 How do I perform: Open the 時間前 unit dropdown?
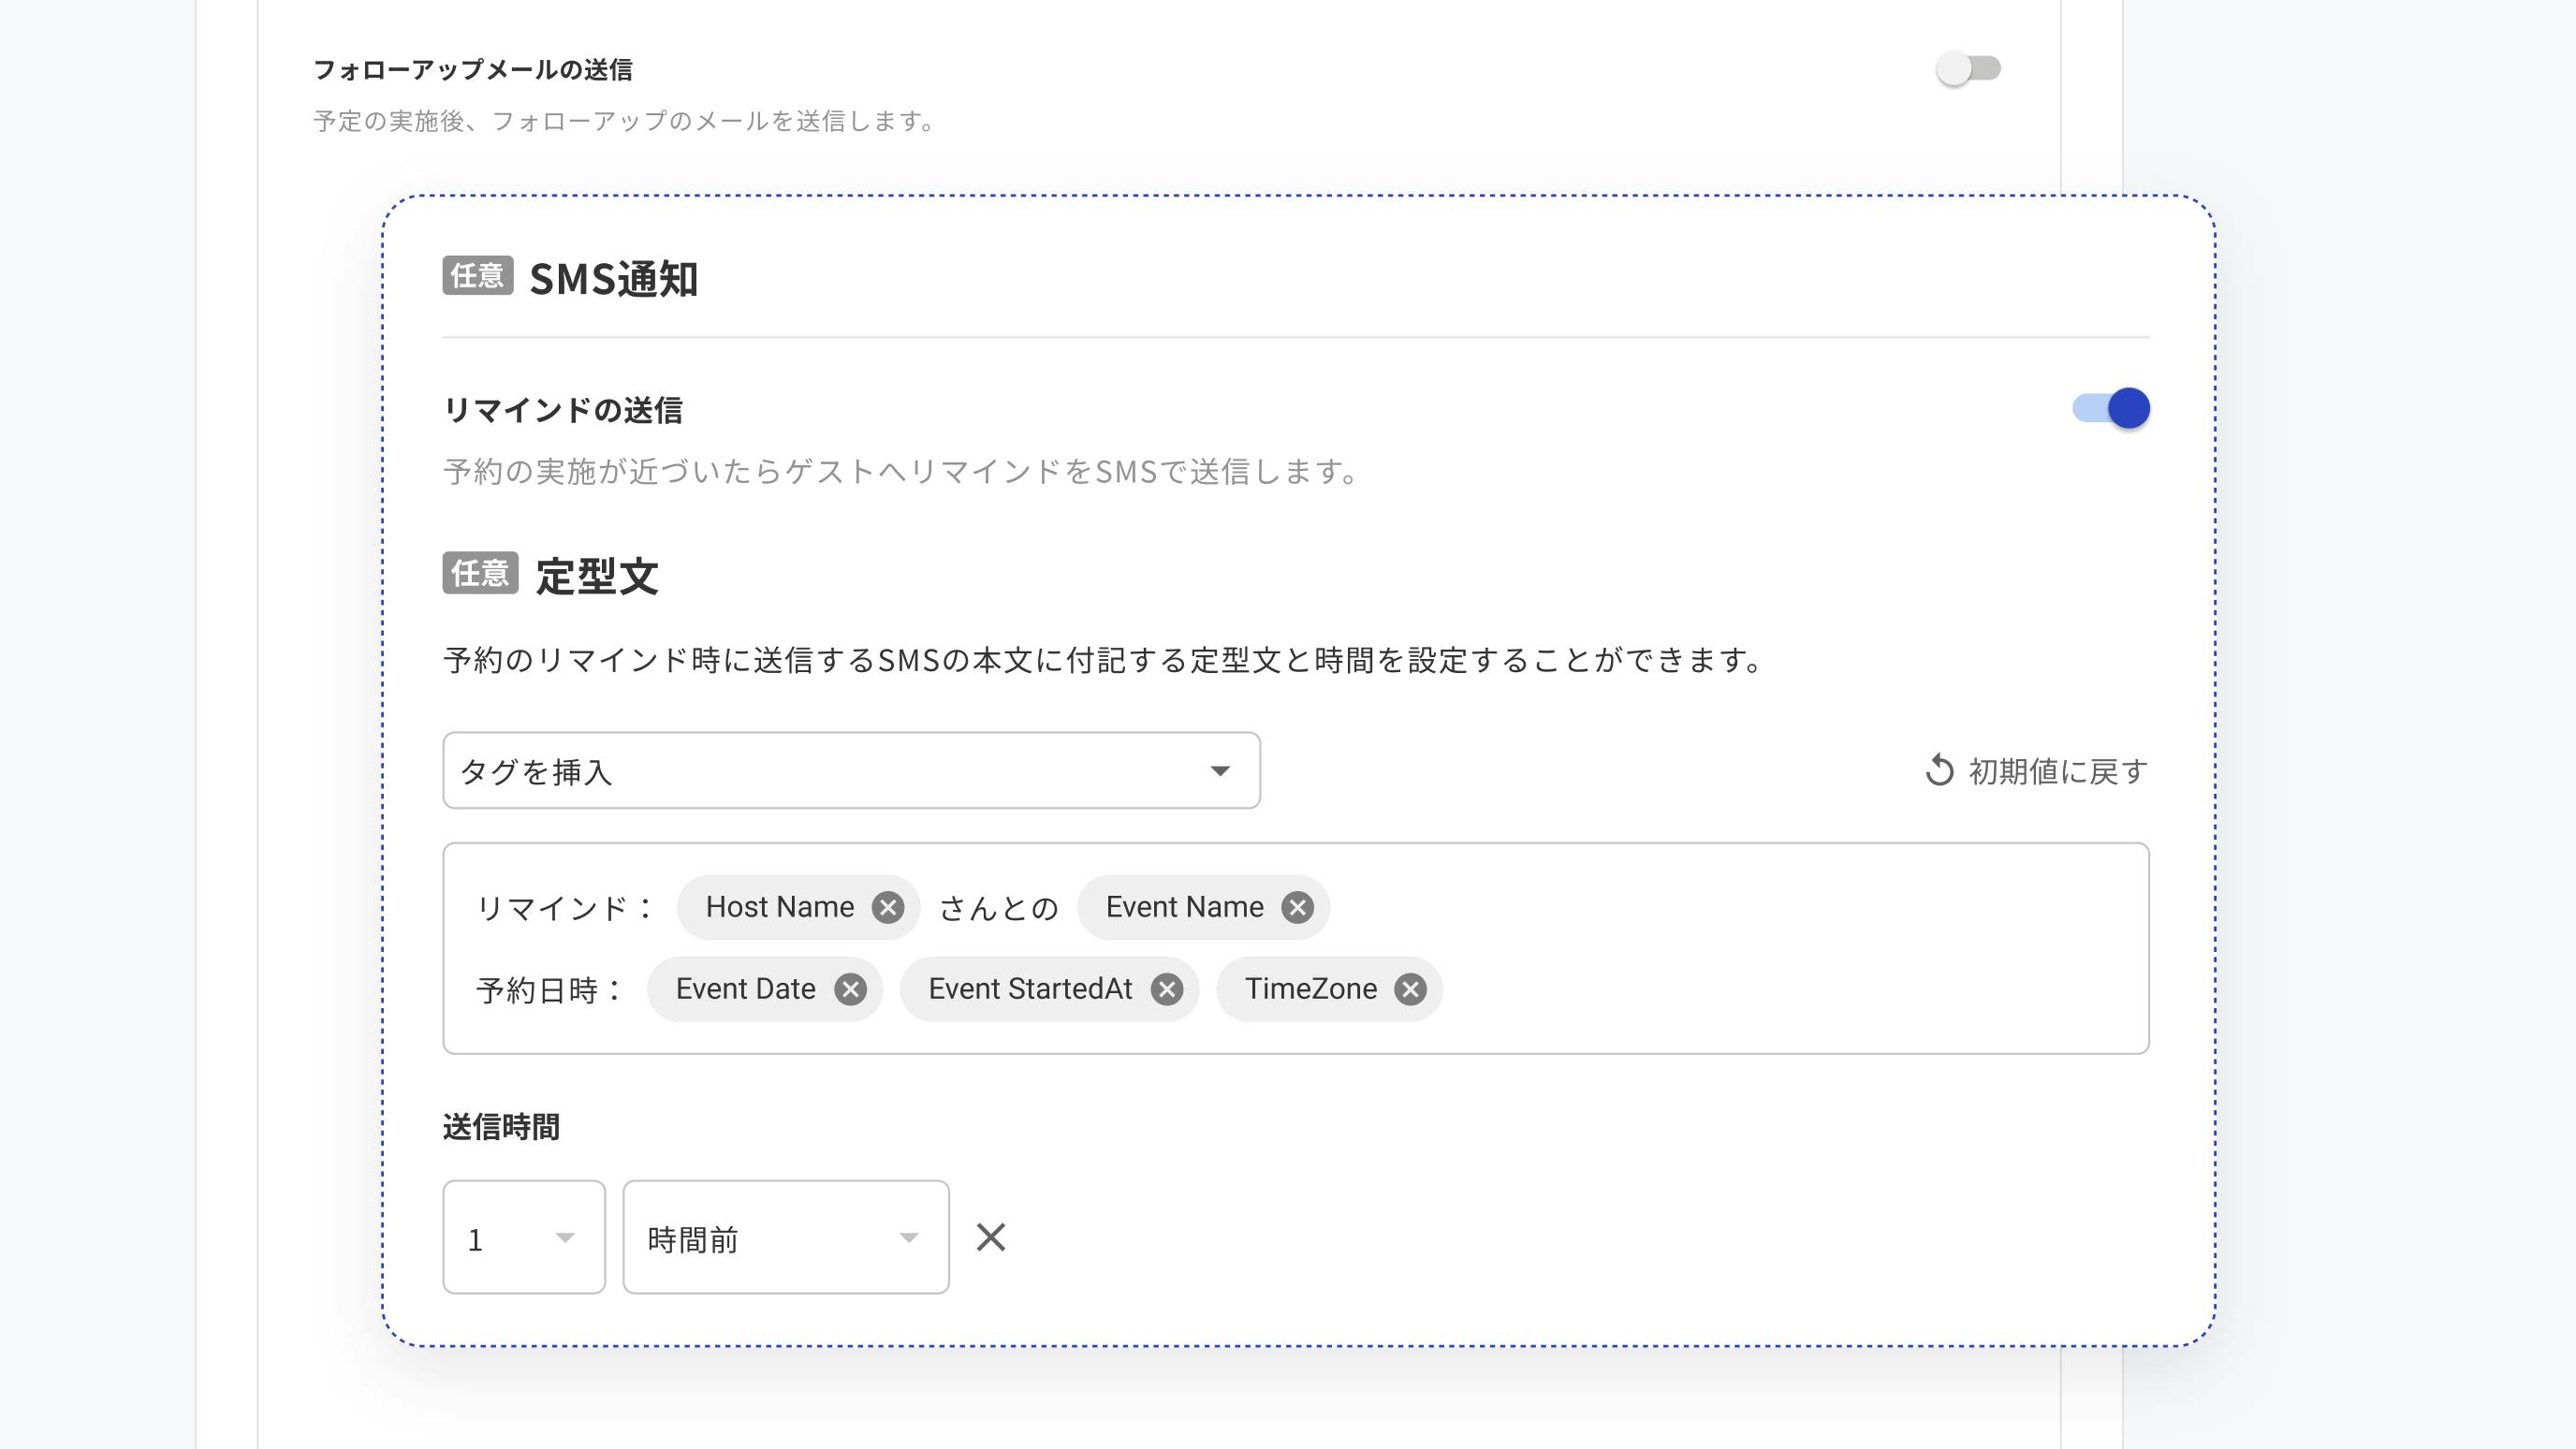[x=785, y=1237]
